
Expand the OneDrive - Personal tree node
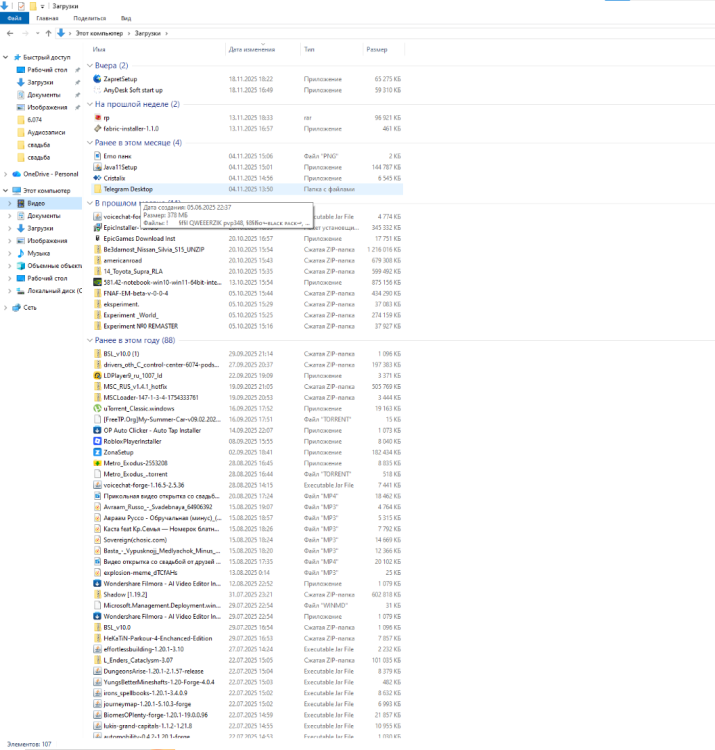pyautogui.click(x=6, y=174)
